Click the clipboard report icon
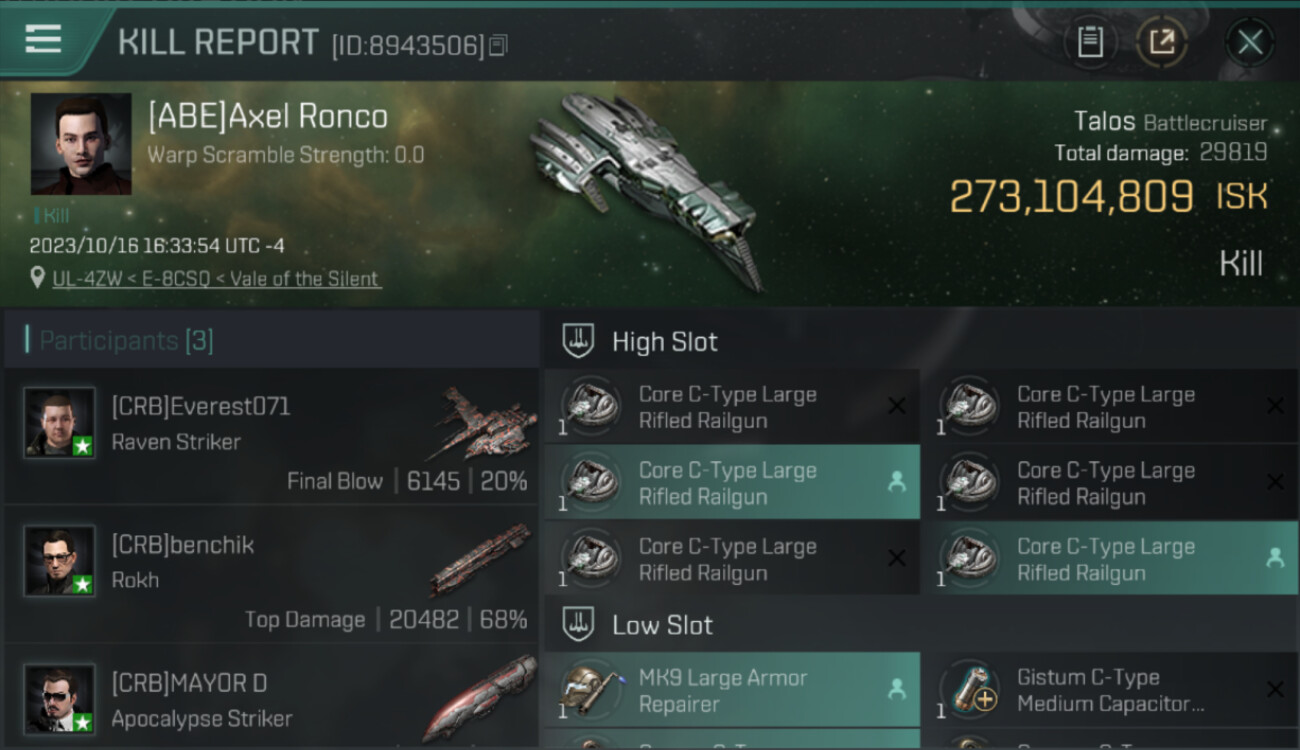 (x=1090, y=42)
